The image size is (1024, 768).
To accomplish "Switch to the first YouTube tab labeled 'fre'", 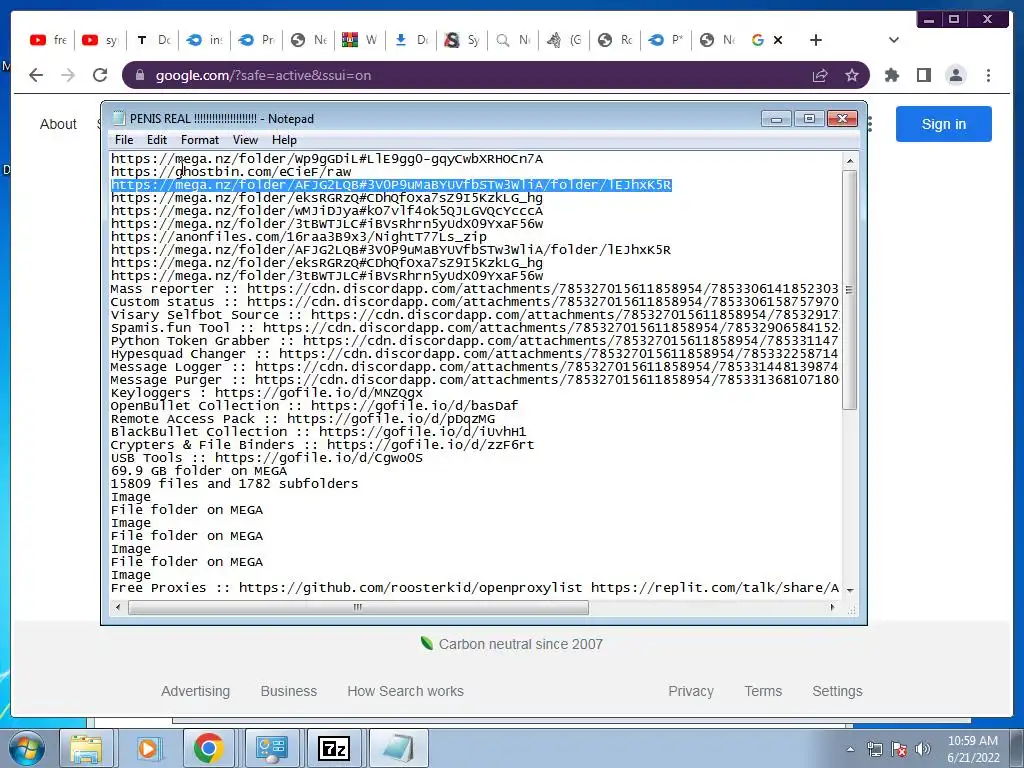I will (48, 40).
